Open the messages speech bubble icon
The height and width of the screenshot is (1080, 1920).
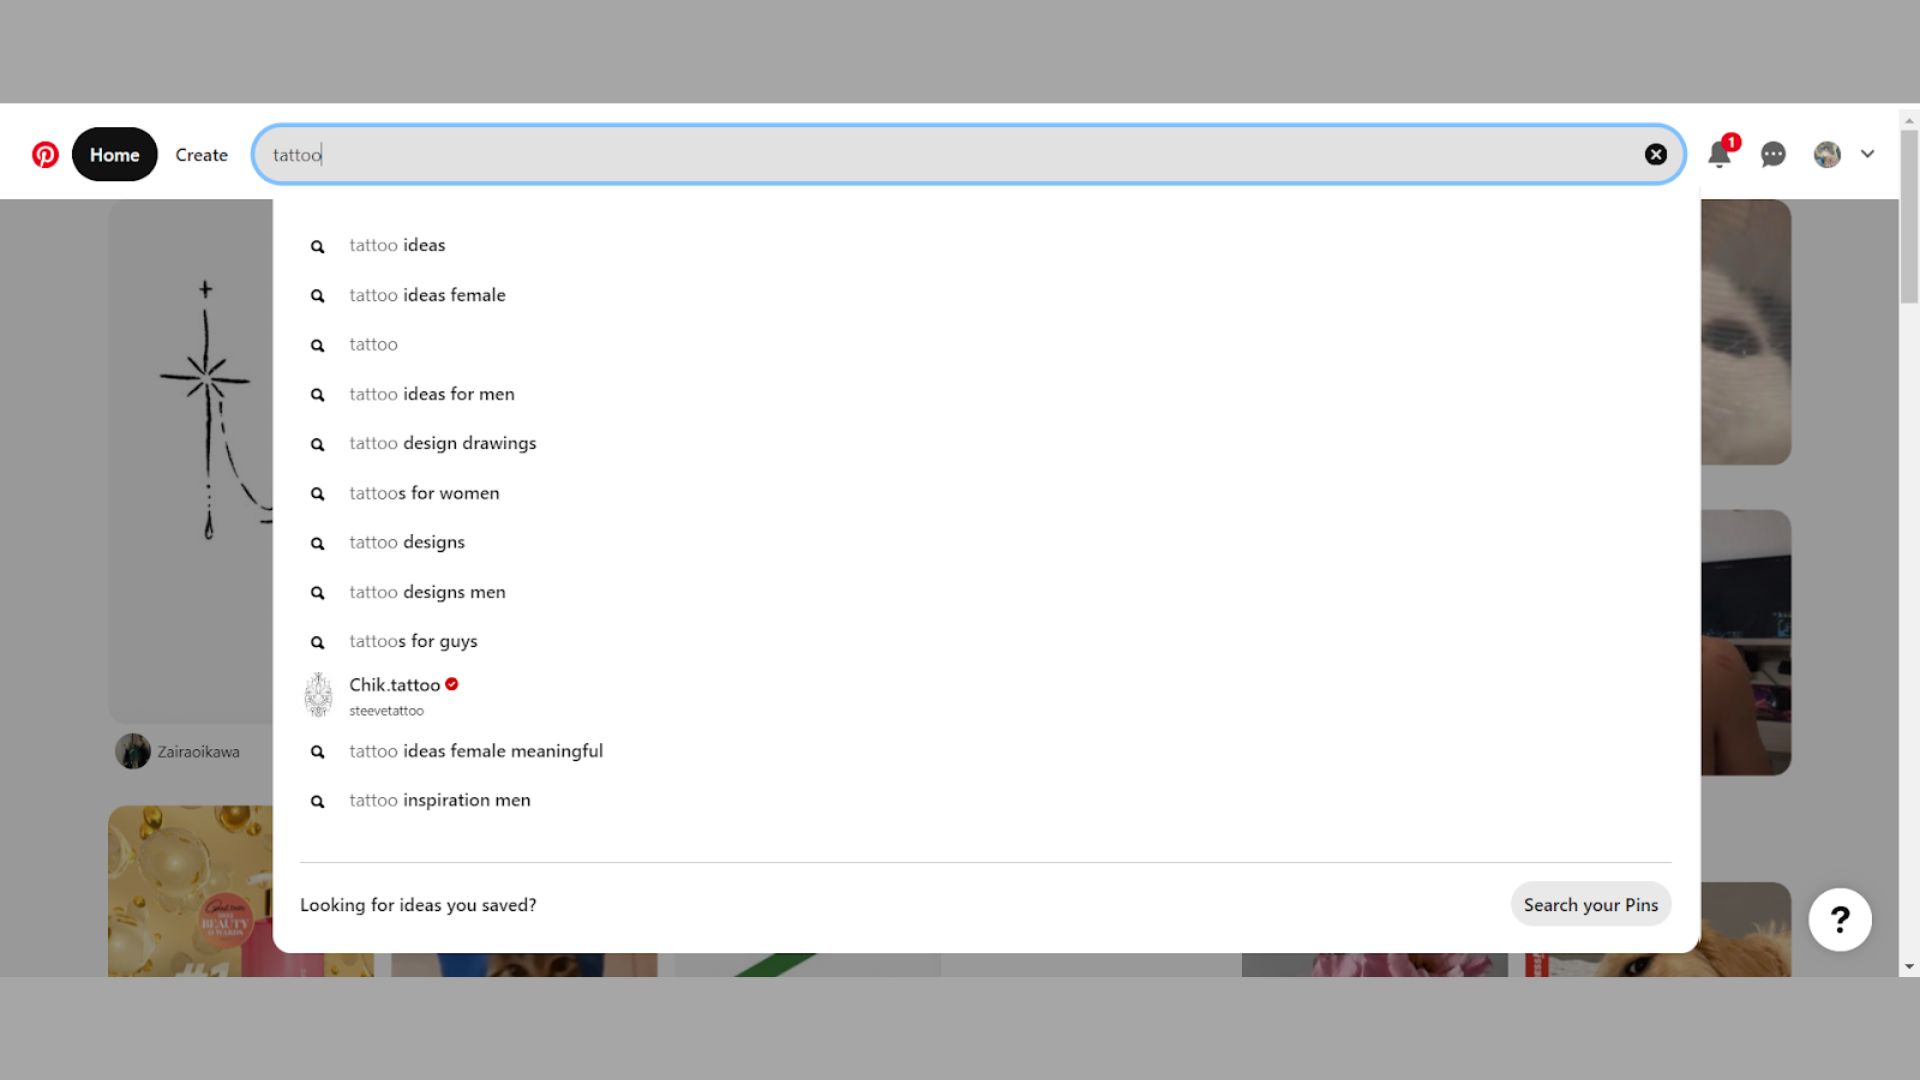pos(1773,155)
